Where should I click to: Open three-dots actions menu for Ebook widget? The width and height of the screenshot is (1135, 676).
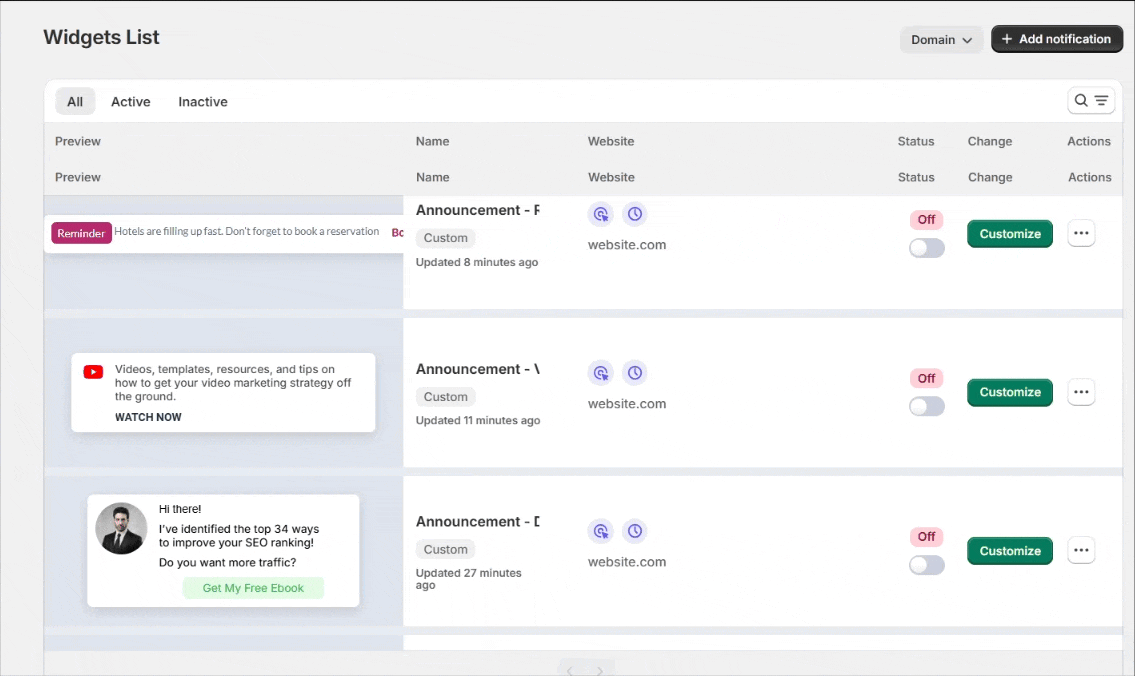tap(1081, 550)
